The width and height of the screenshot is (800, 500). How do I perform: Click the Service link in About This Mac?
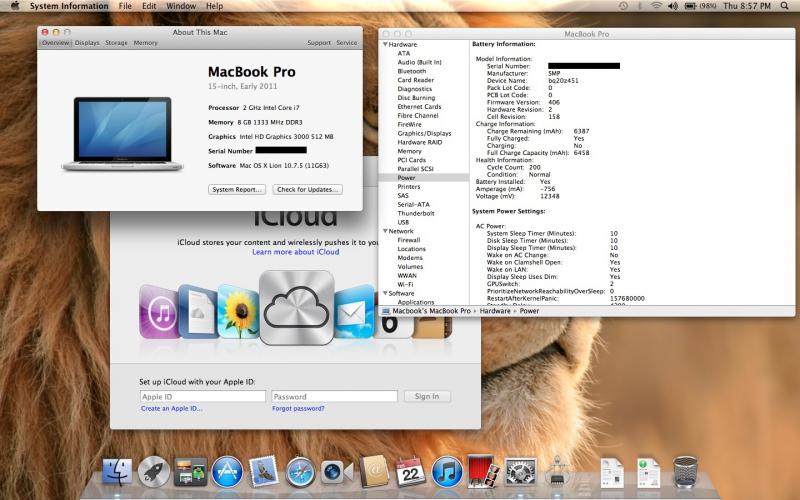tap(346, 43)
